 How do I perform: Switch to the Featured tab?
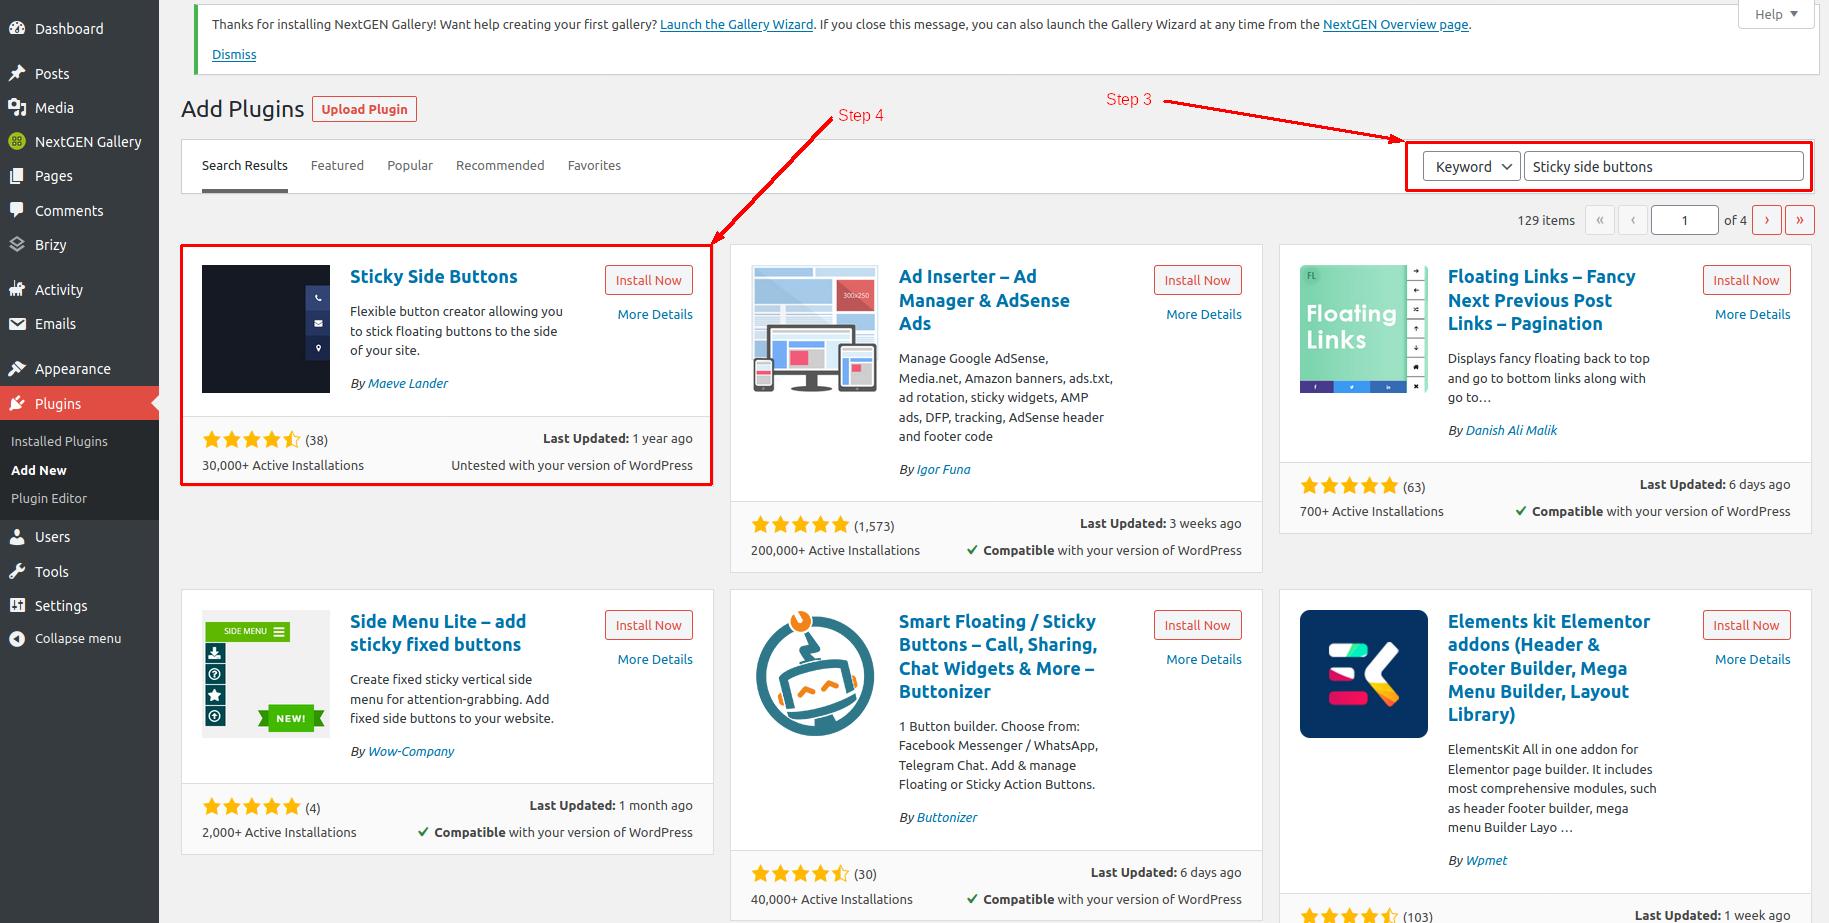pyautogui.click(x=337, y=165)
